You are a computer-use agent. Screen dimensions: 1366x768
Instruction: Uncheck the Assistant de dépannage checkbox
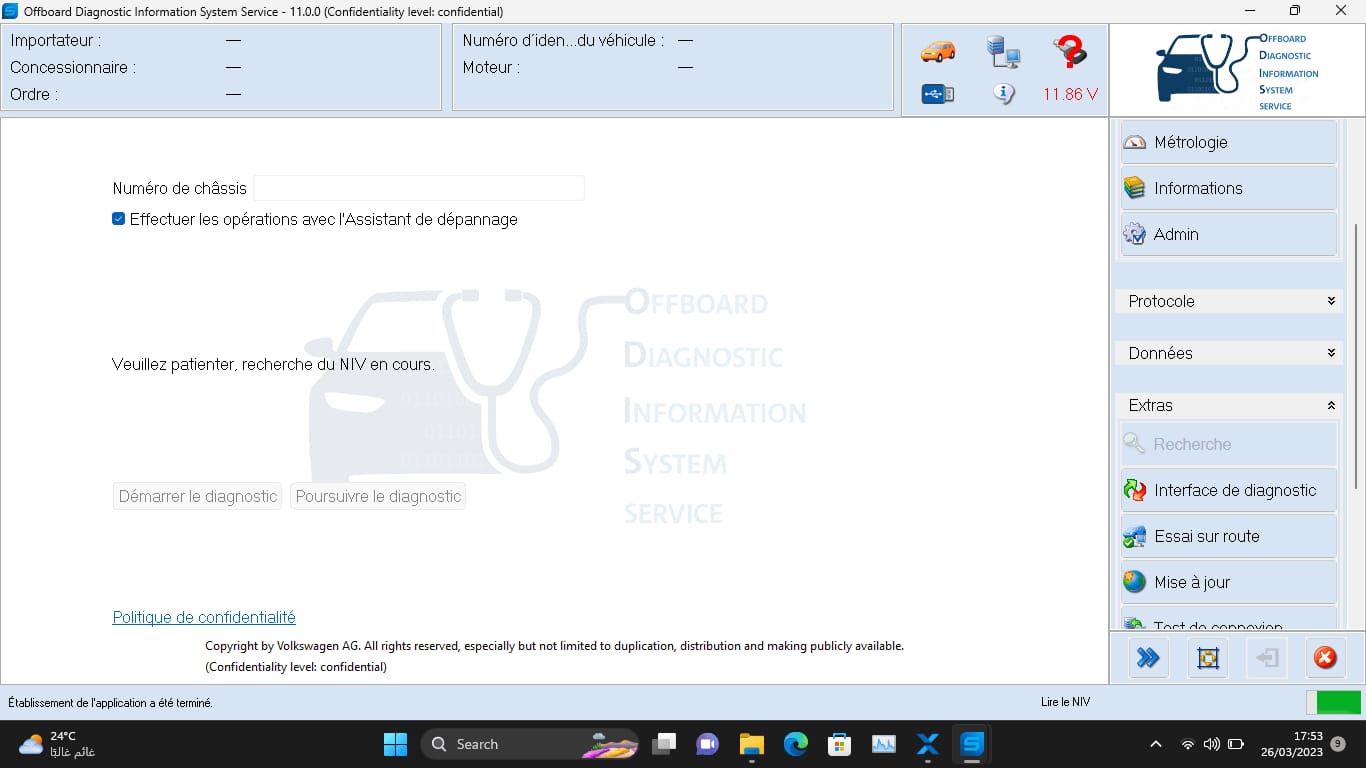(119, 219)
